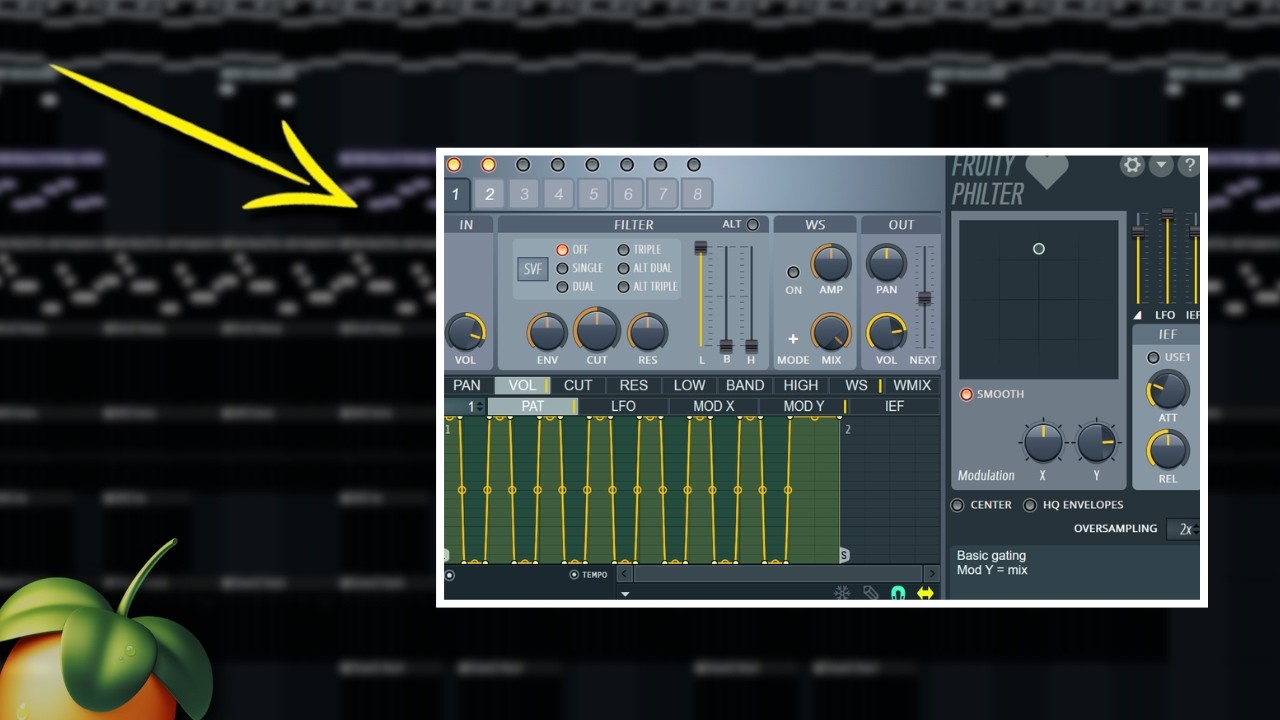Click the yellow double-arrow slide icon
Viewport: 1280px width, 720px height.
click(925, 593)
